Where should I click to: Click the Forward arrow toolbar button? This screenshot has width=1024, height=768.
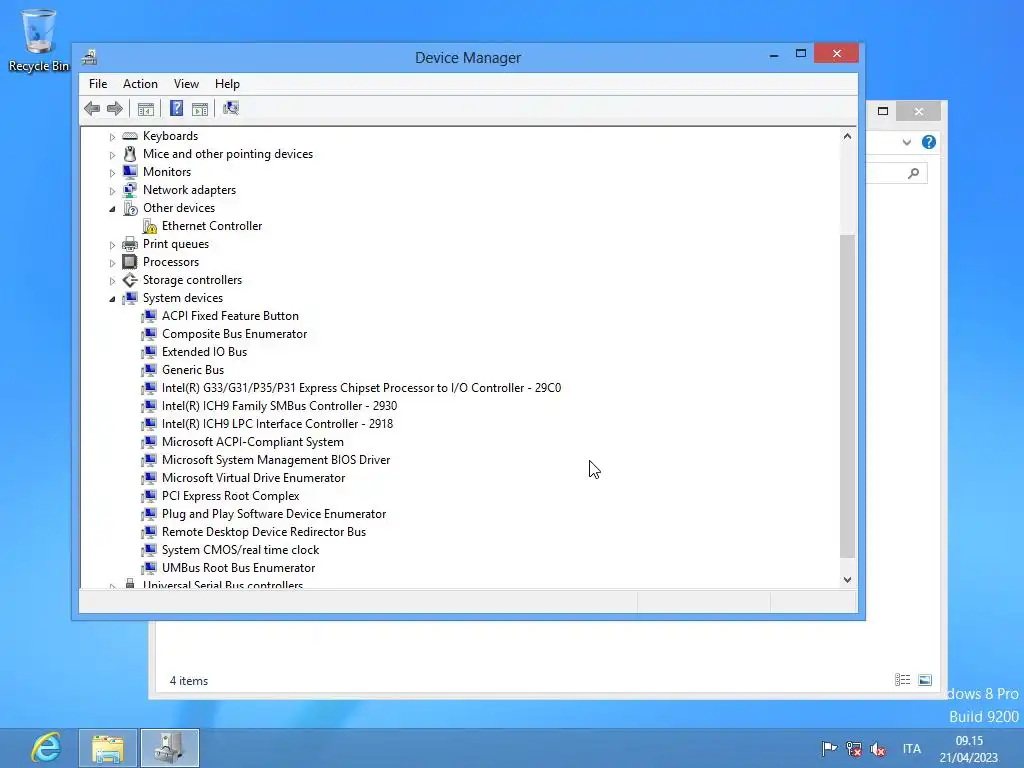click(x=115, y=108)
